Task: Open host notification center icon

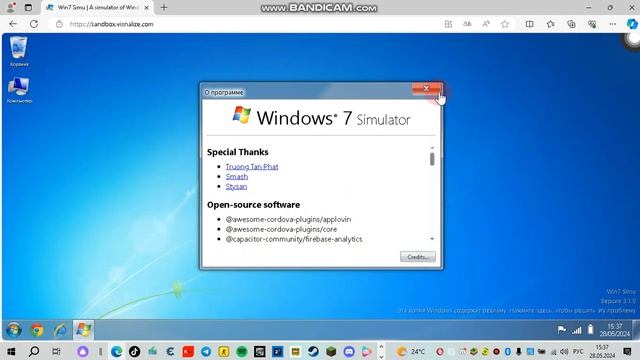Action: pyautogui.click(x=627, y=351)
